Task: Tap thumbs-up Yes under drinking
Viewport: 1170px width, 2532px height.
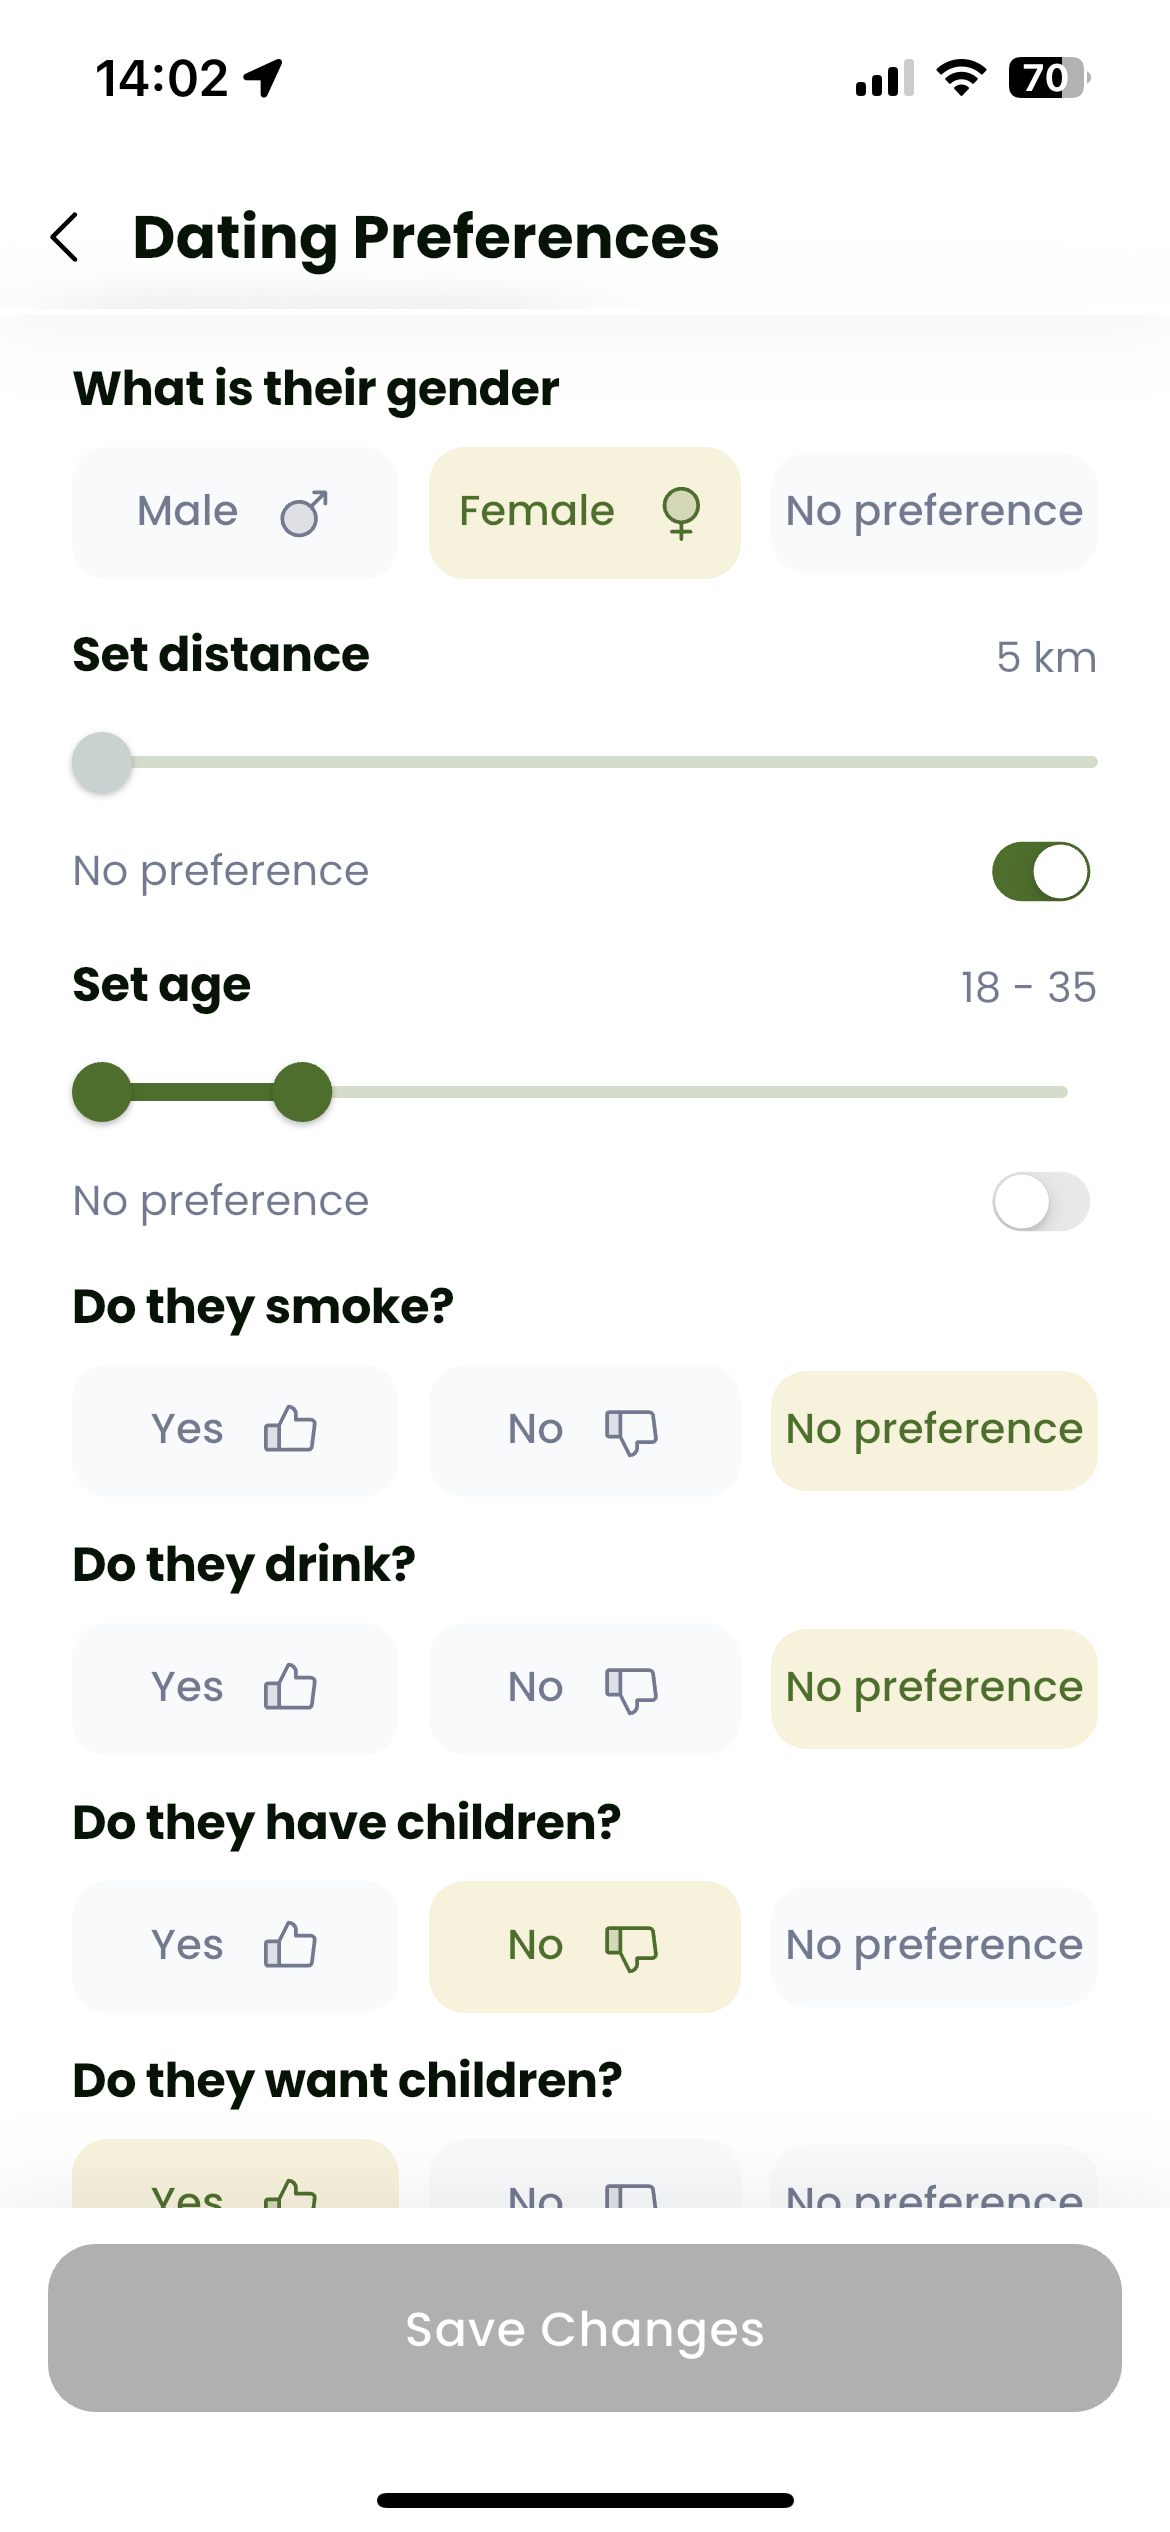Action: pos(235,1688)
